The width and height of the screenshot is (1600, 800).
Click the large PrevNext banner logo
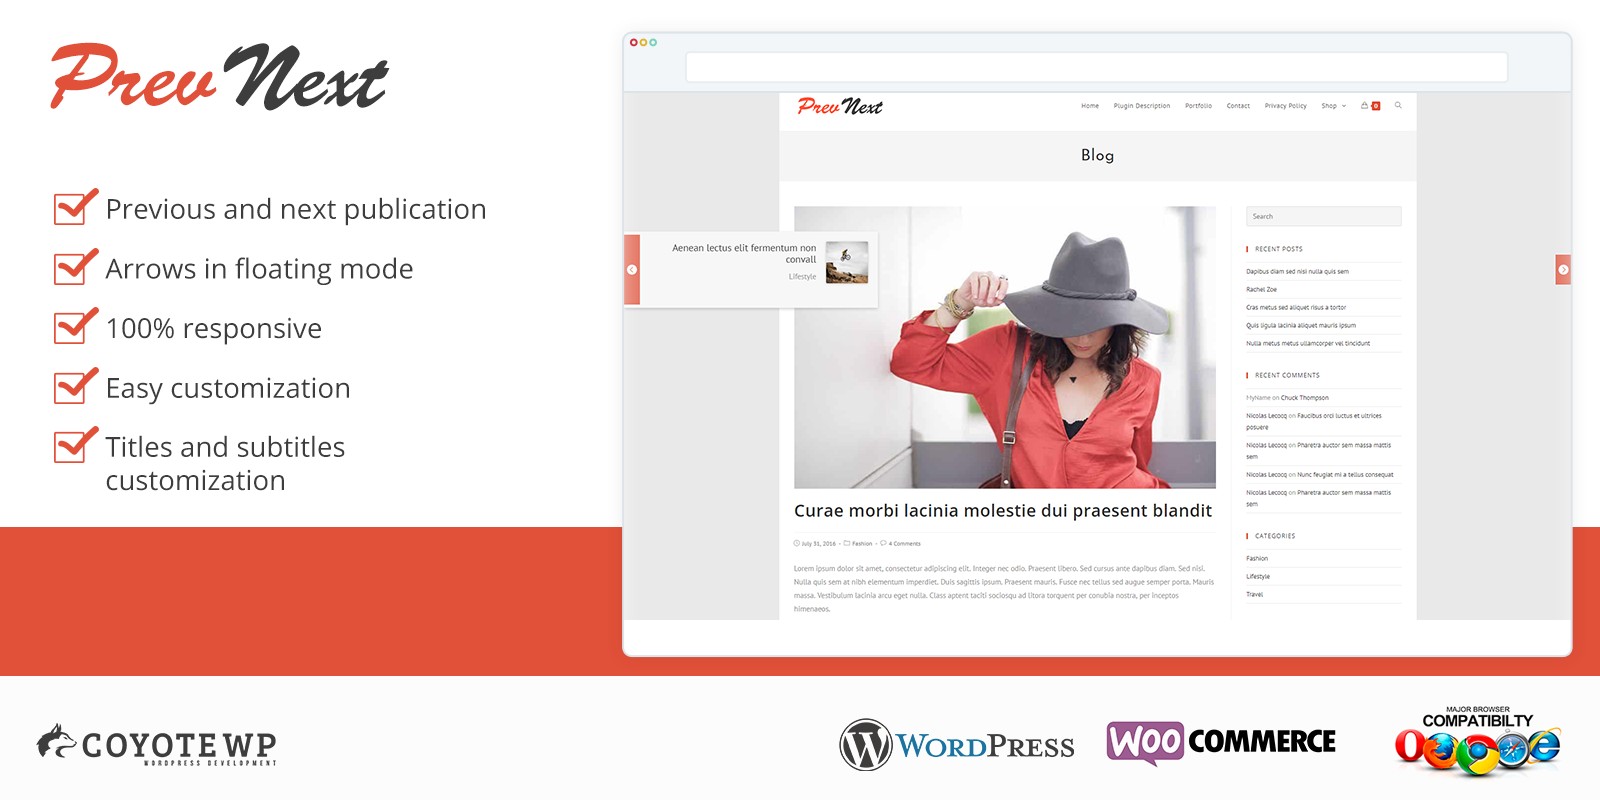click(x=219, y=76)
